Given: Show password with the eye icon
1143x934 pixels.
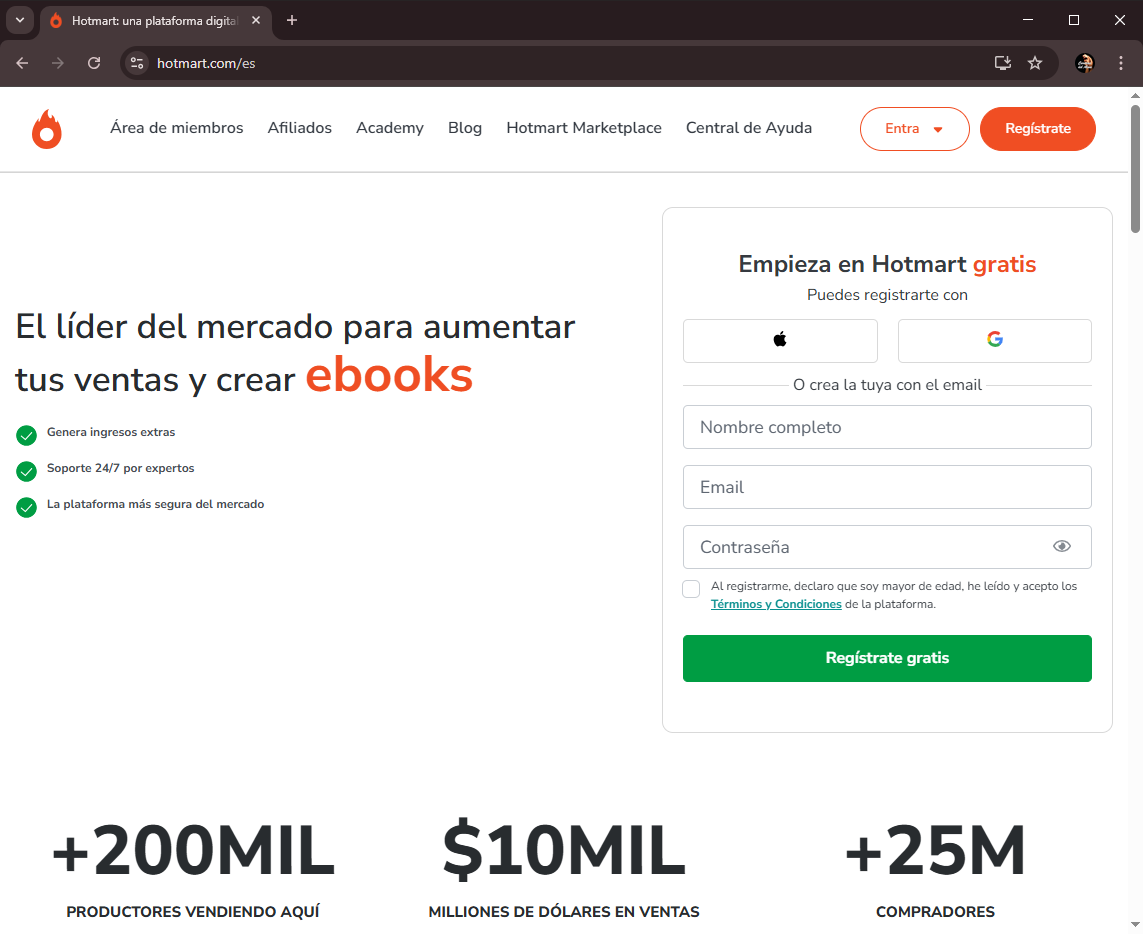Looking at the screenshot, I should pyautogui.click(x=1061, y=546).
